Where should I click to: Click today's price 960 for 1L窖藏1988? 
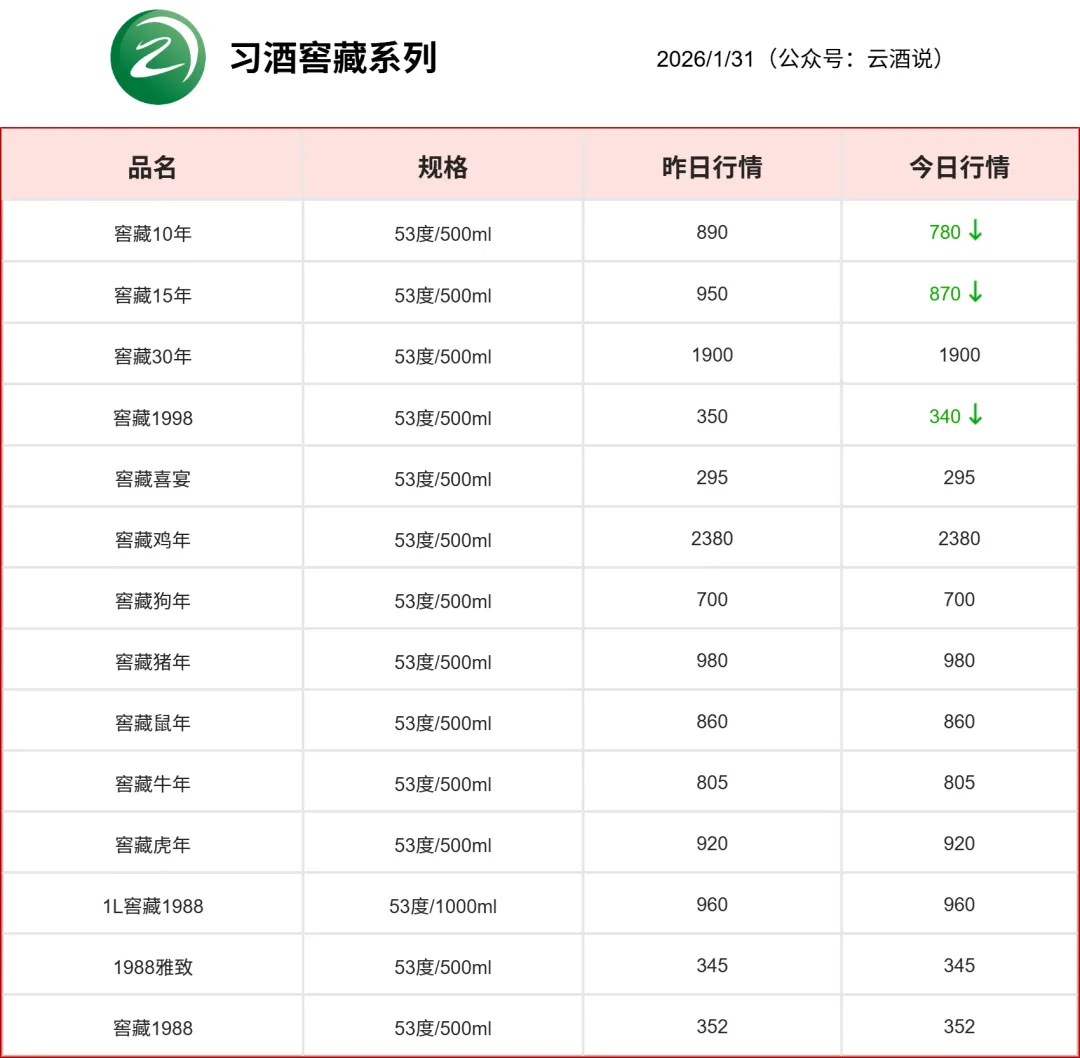(959, 904)
